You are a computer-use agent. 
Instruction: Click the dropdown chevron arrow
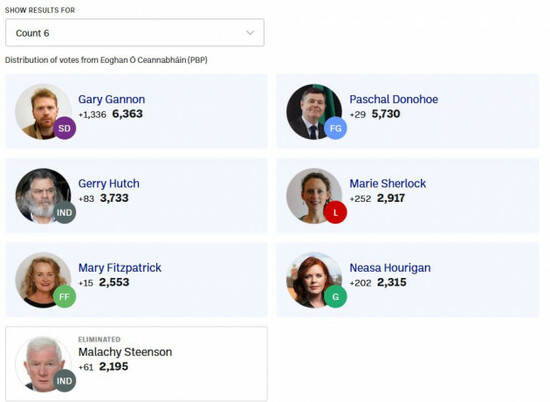[x=250, y=33]
